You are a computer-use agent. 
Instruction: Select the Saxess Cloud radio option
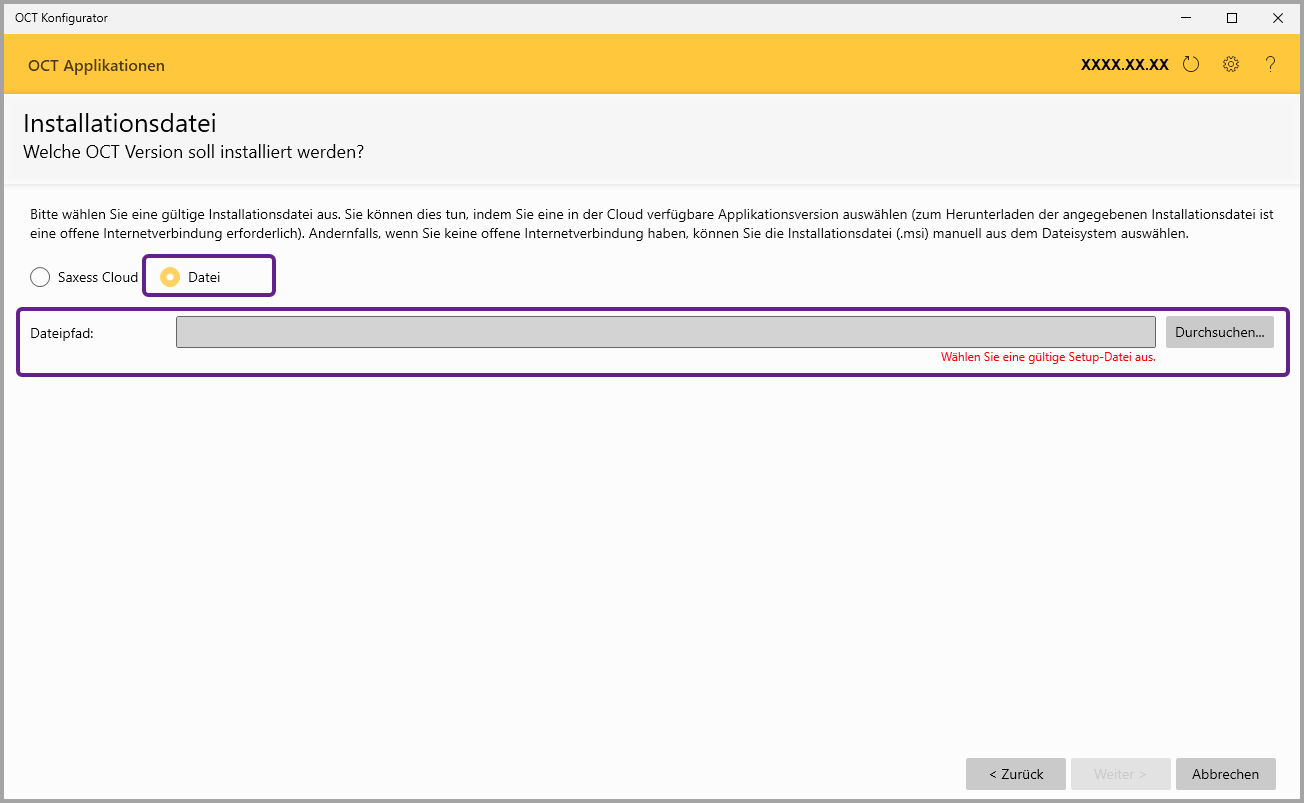tap(84, 277)
